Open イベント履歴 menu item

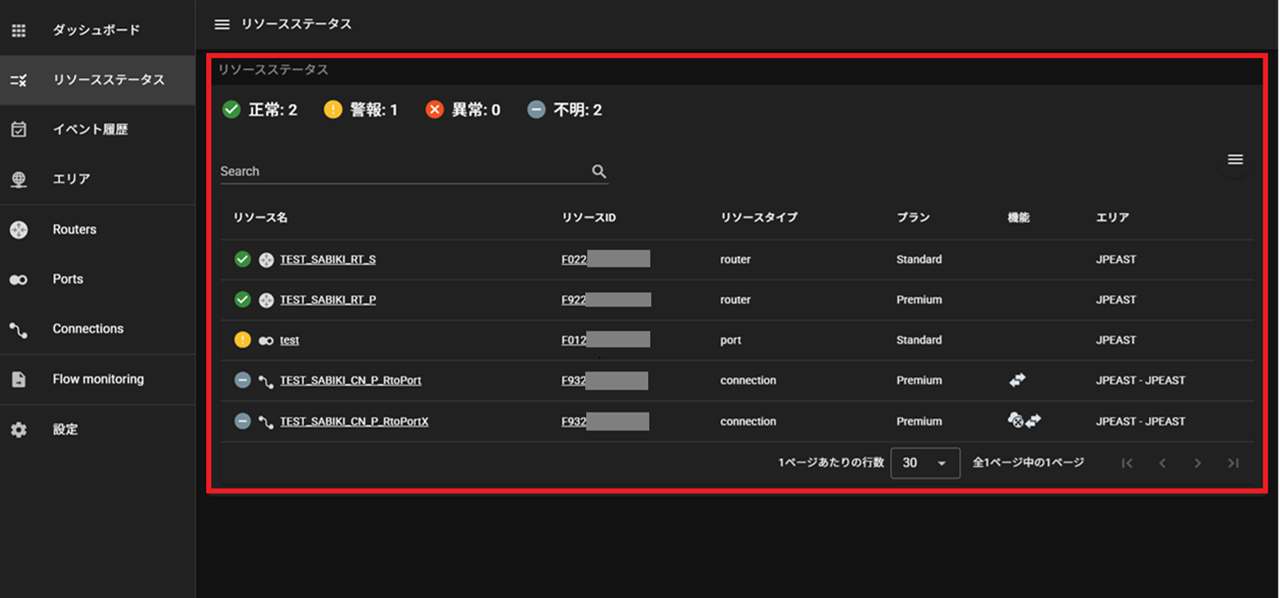click(97, 129)
